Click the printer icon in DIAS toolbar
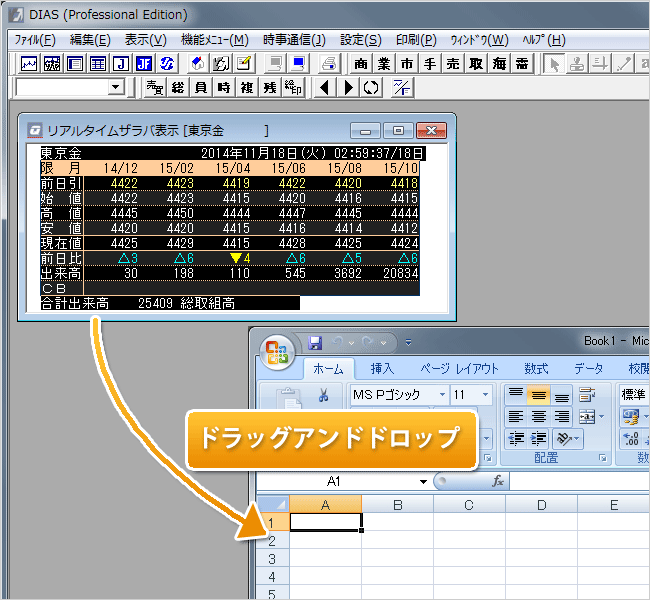 click(328, 64)
